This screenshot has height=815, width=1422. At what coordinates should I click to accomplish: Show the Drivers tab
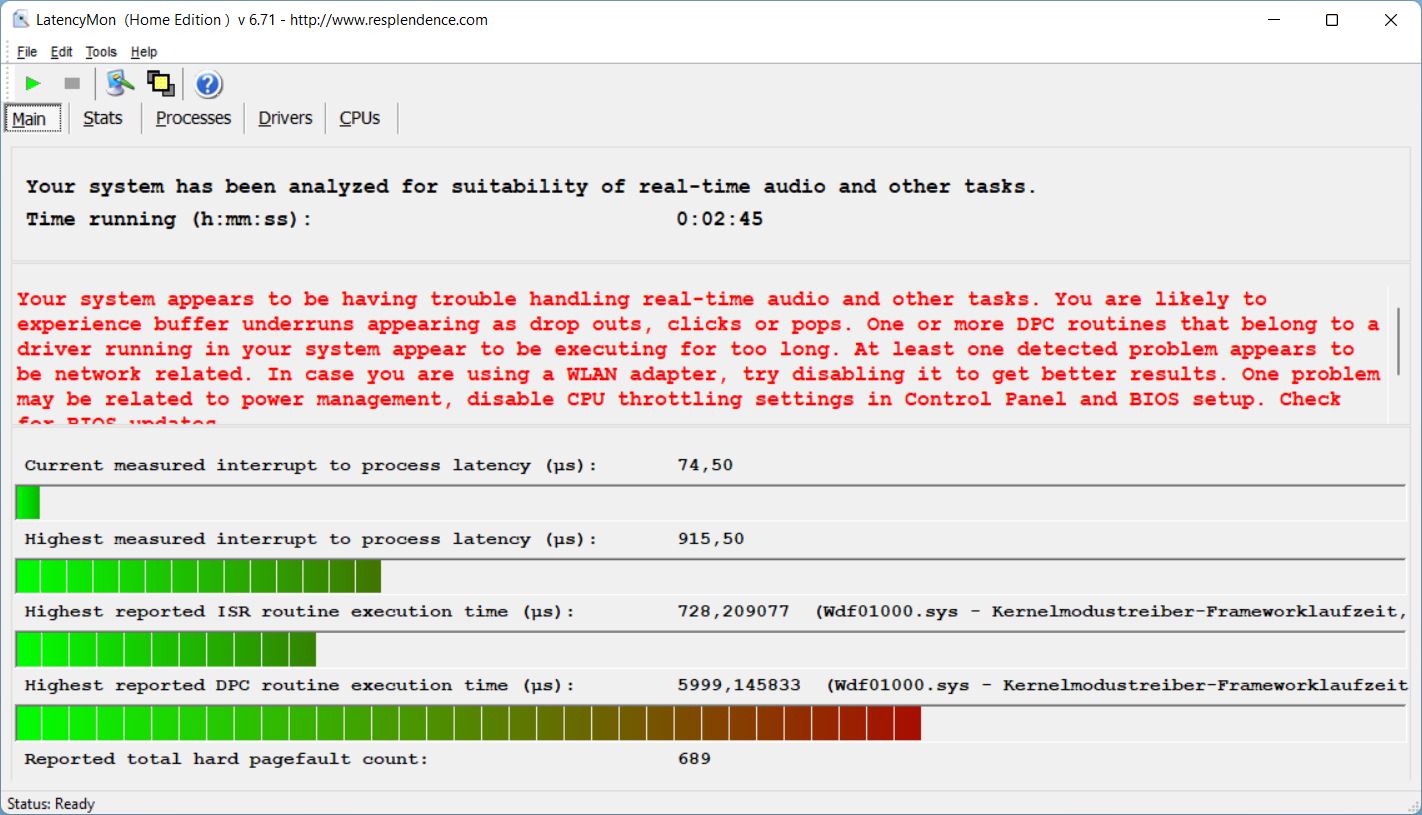pyautogui.click(x=285, y=118)
